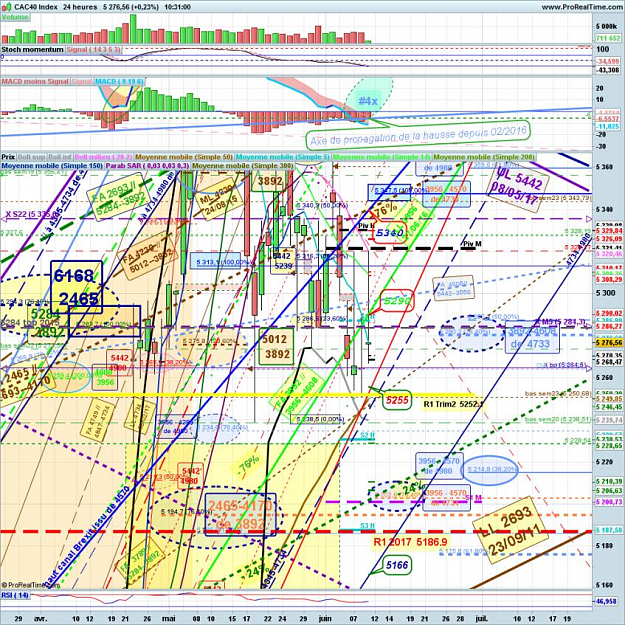Click the Boll inf indicator label
The height and width of the screenshot is (625, 625).
pos(60,157)
